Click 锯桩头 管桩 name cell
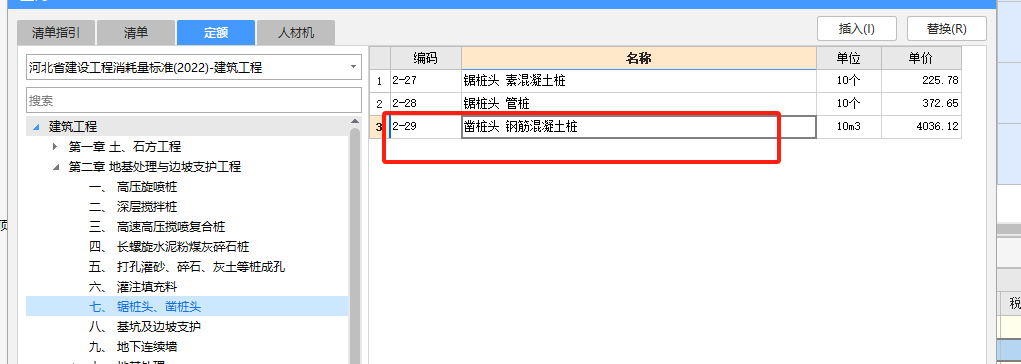 click(639, 104)
